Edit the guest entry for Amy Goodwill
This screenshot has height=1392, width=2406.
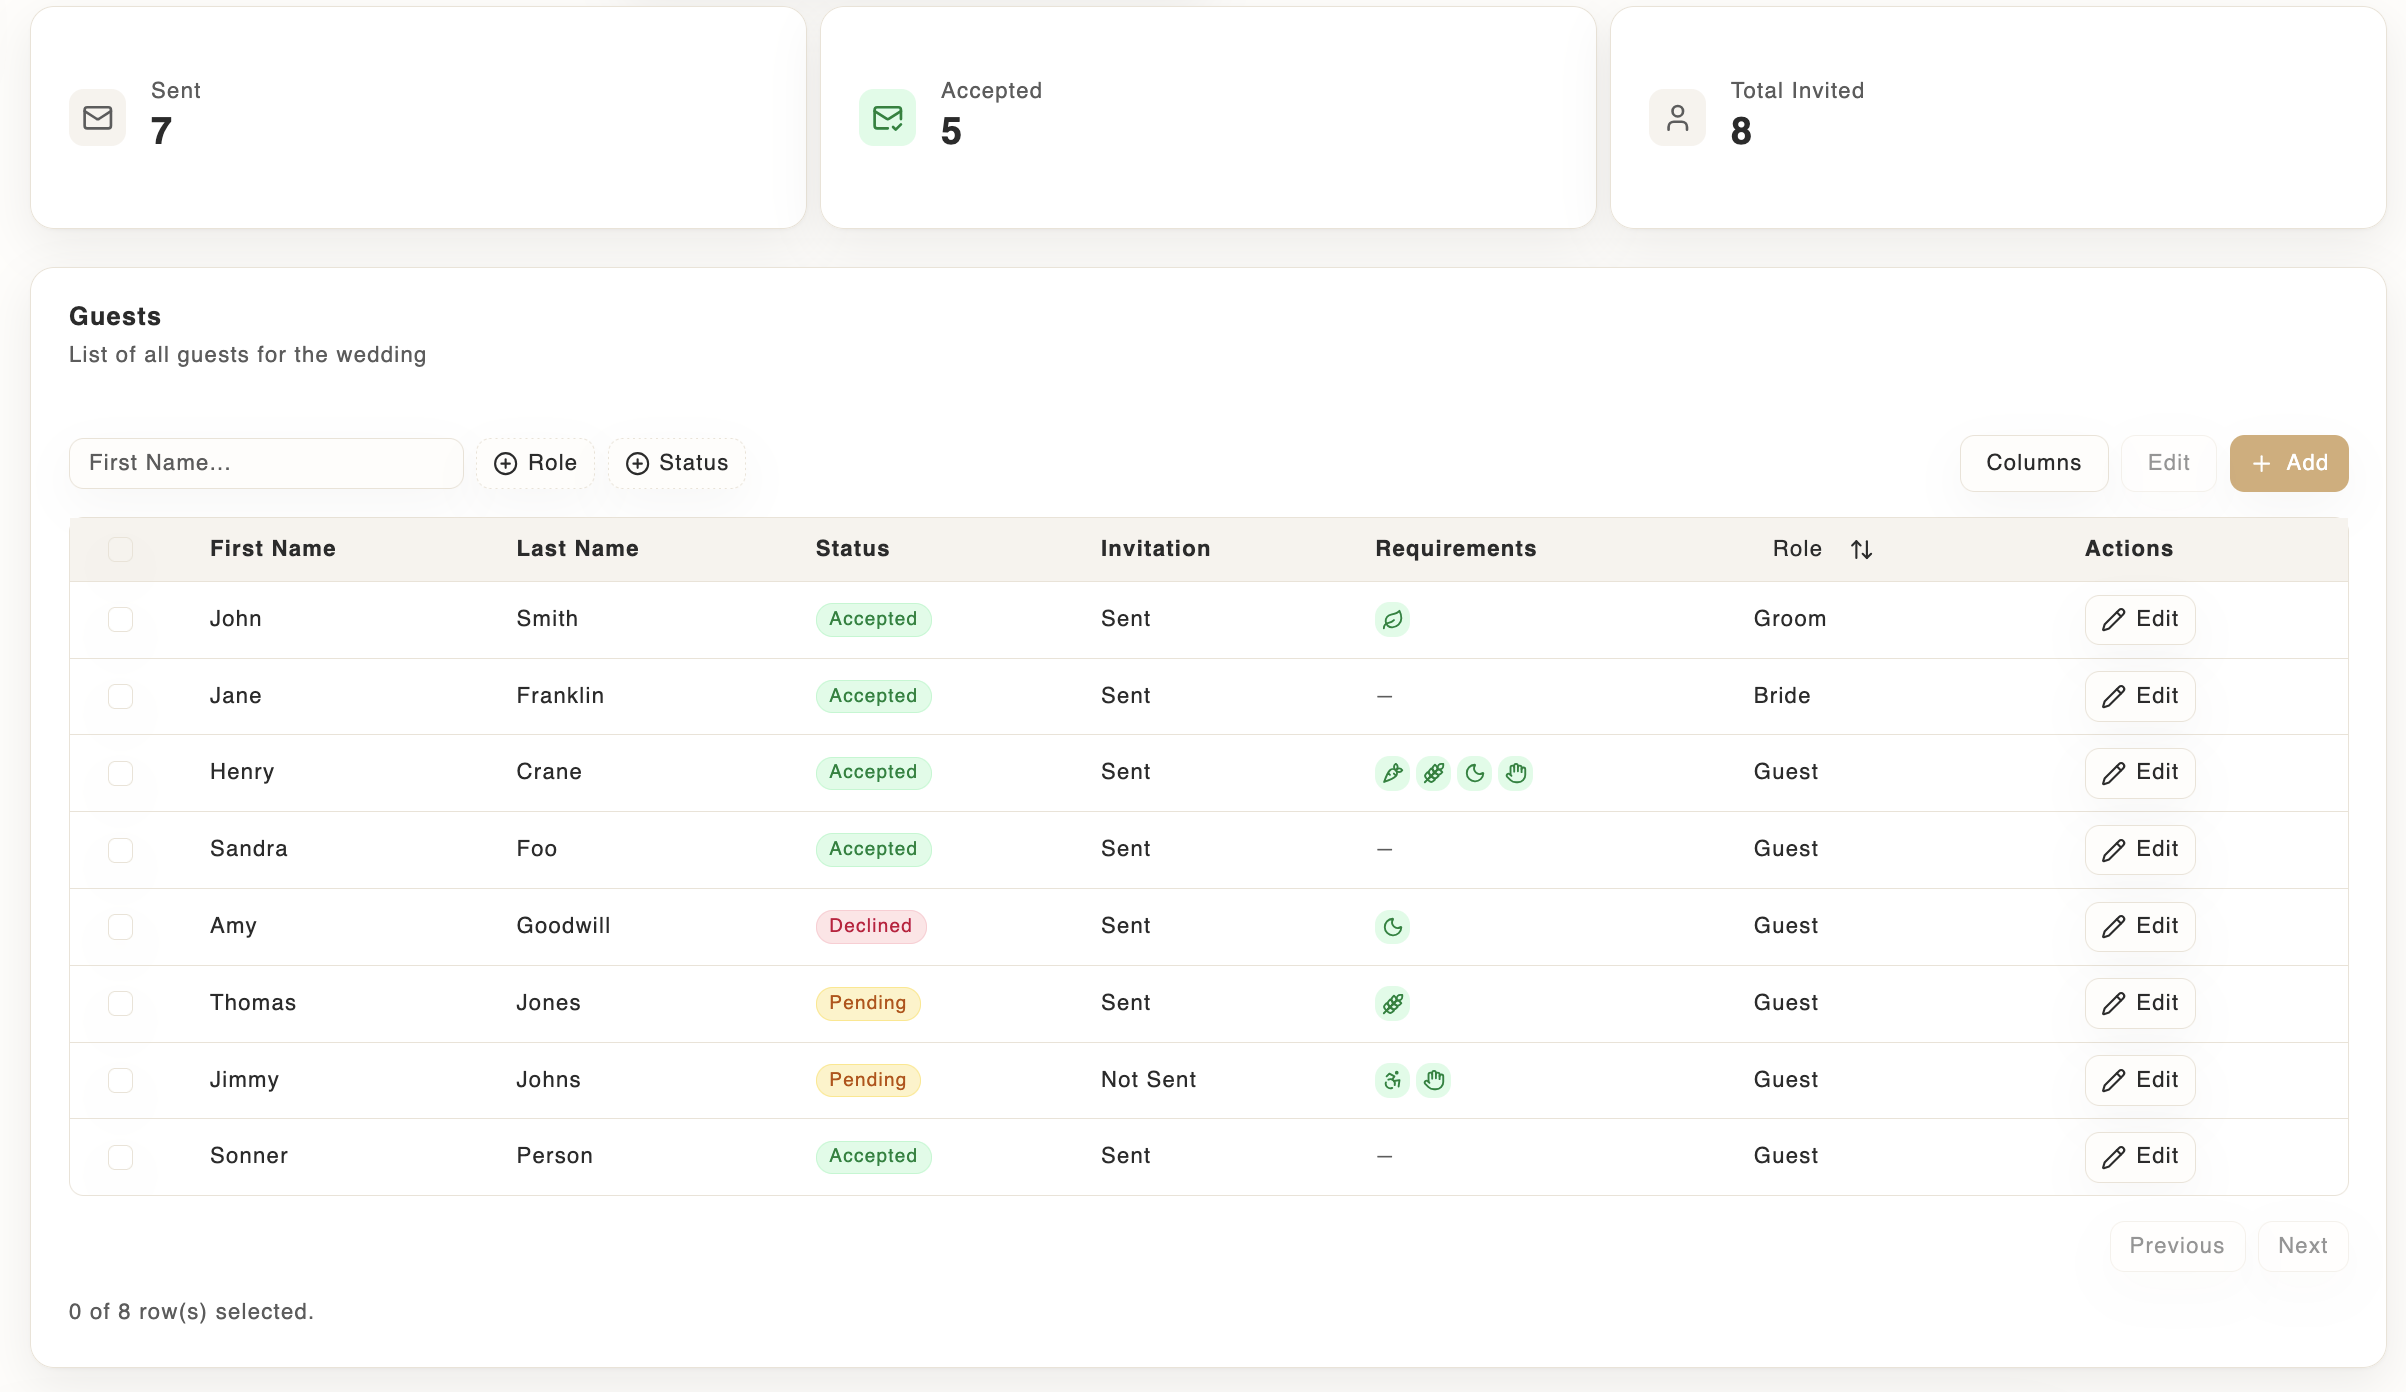point(2139,927)
